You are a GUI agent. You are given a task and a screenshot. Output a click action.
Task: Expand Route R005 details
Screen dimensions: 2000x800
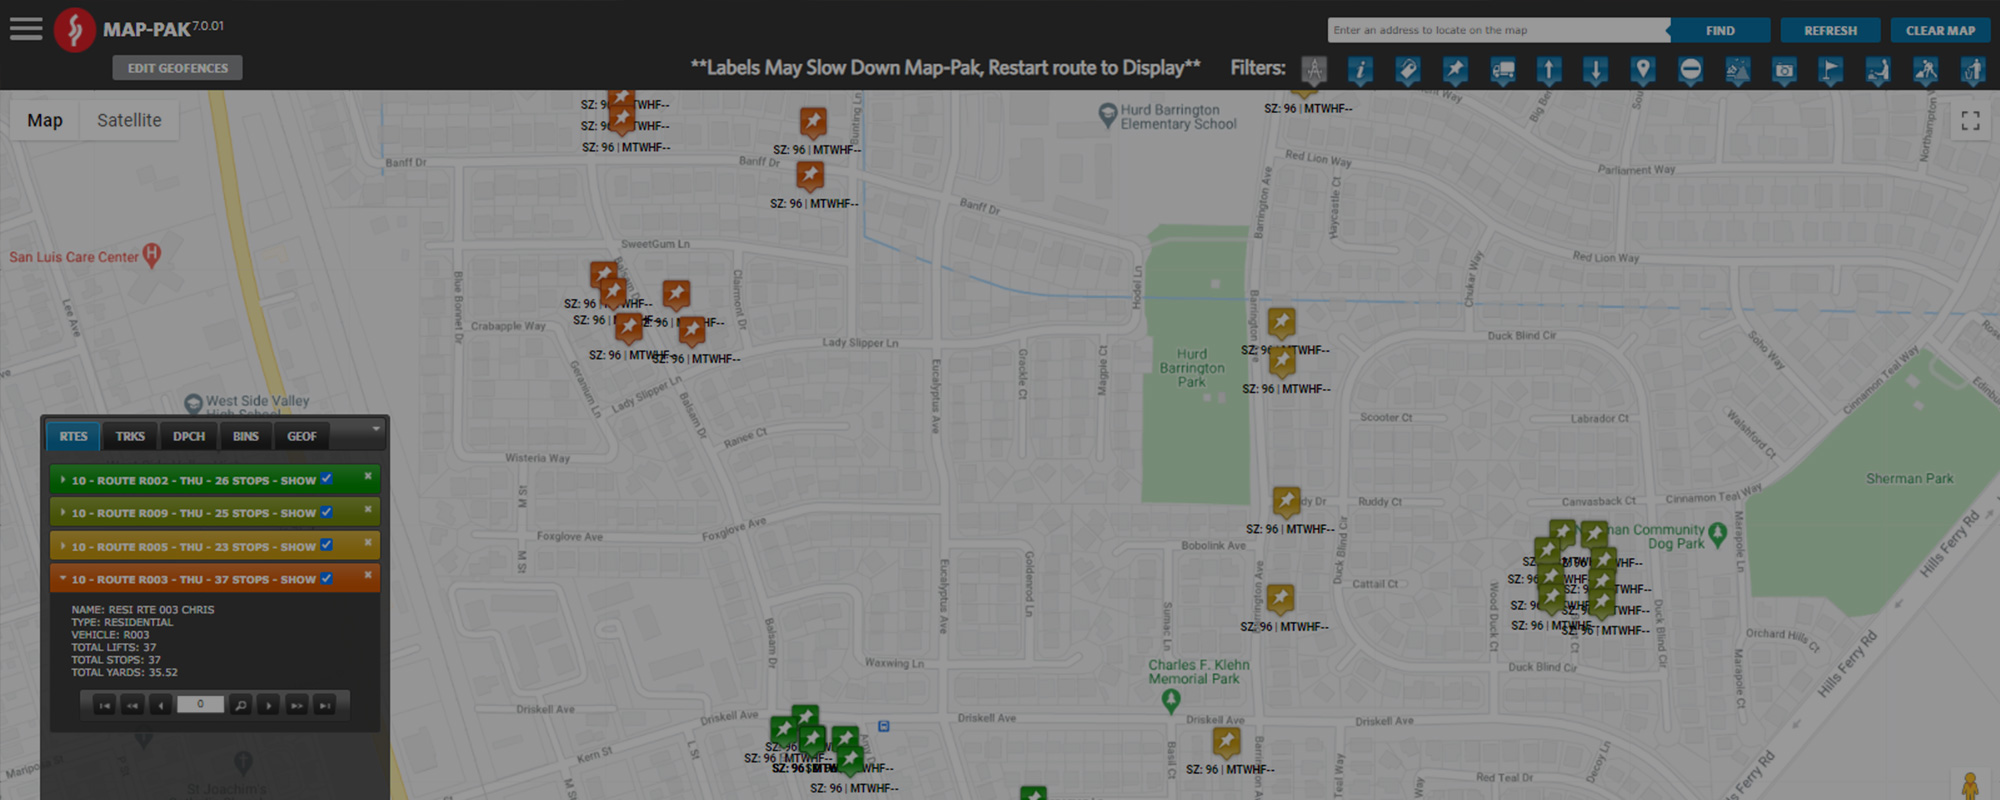(63, 546)
